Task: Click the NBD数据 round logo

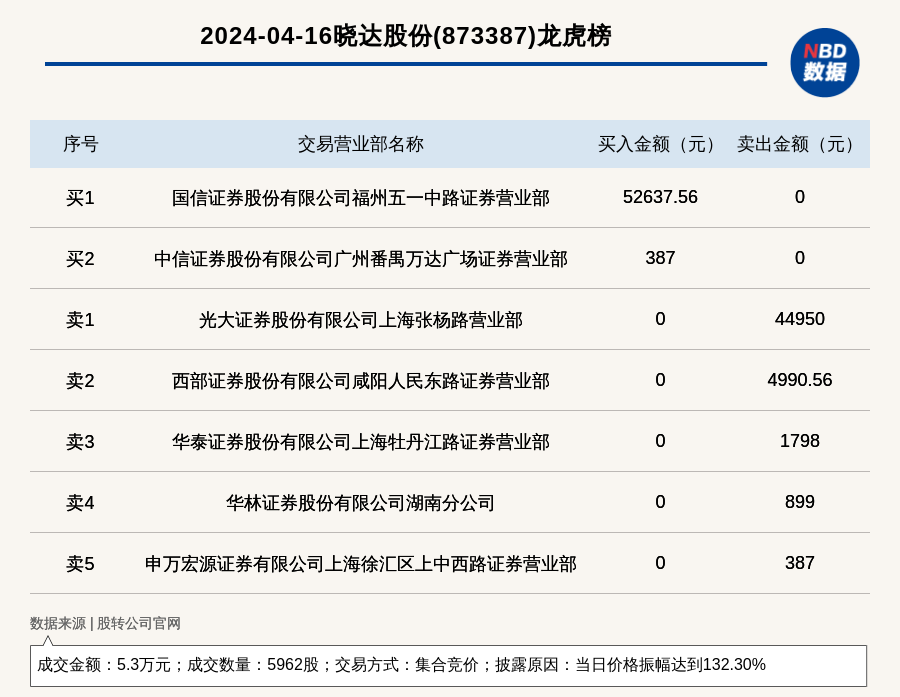Action: coord(824,63)
